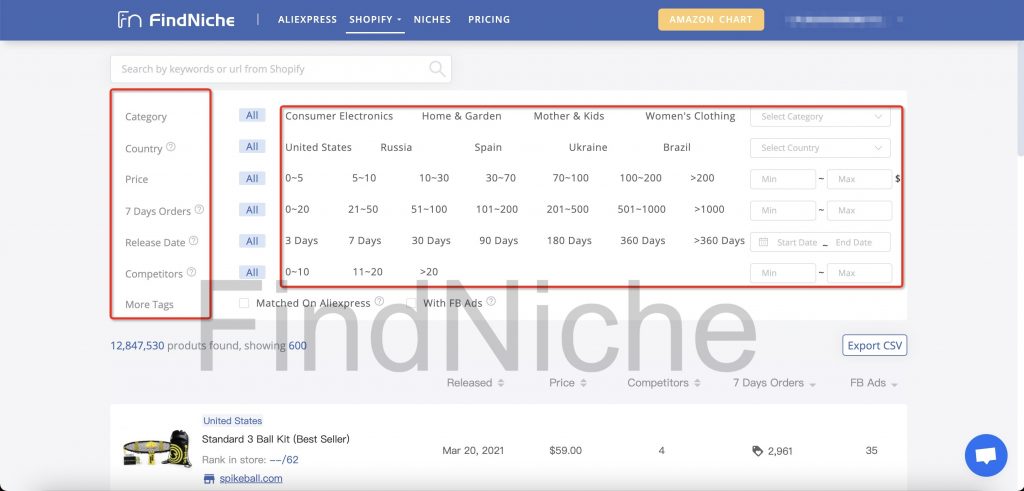This screenshot has height=491, width=1024.
Task: Sort by the Price column arrows
Action: (x=583, y=383)
